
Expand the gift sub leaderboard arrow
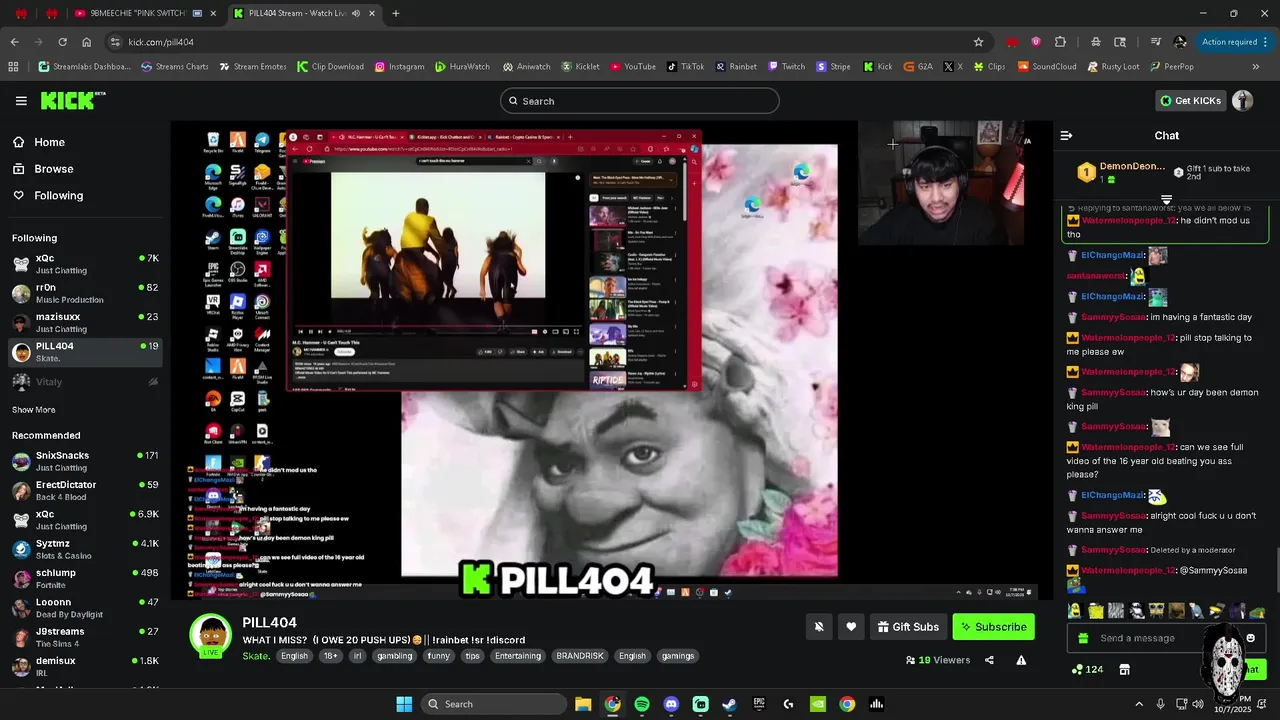click(x=1166, y=200)
